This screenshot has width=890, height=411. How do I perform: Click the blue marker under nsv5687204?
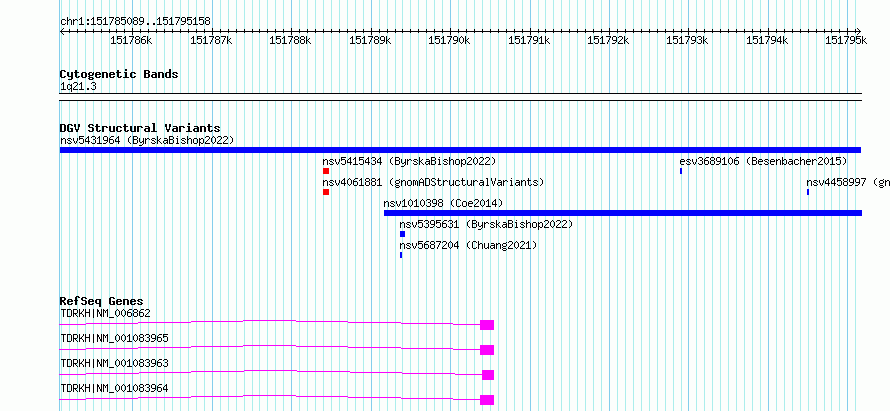401,255
